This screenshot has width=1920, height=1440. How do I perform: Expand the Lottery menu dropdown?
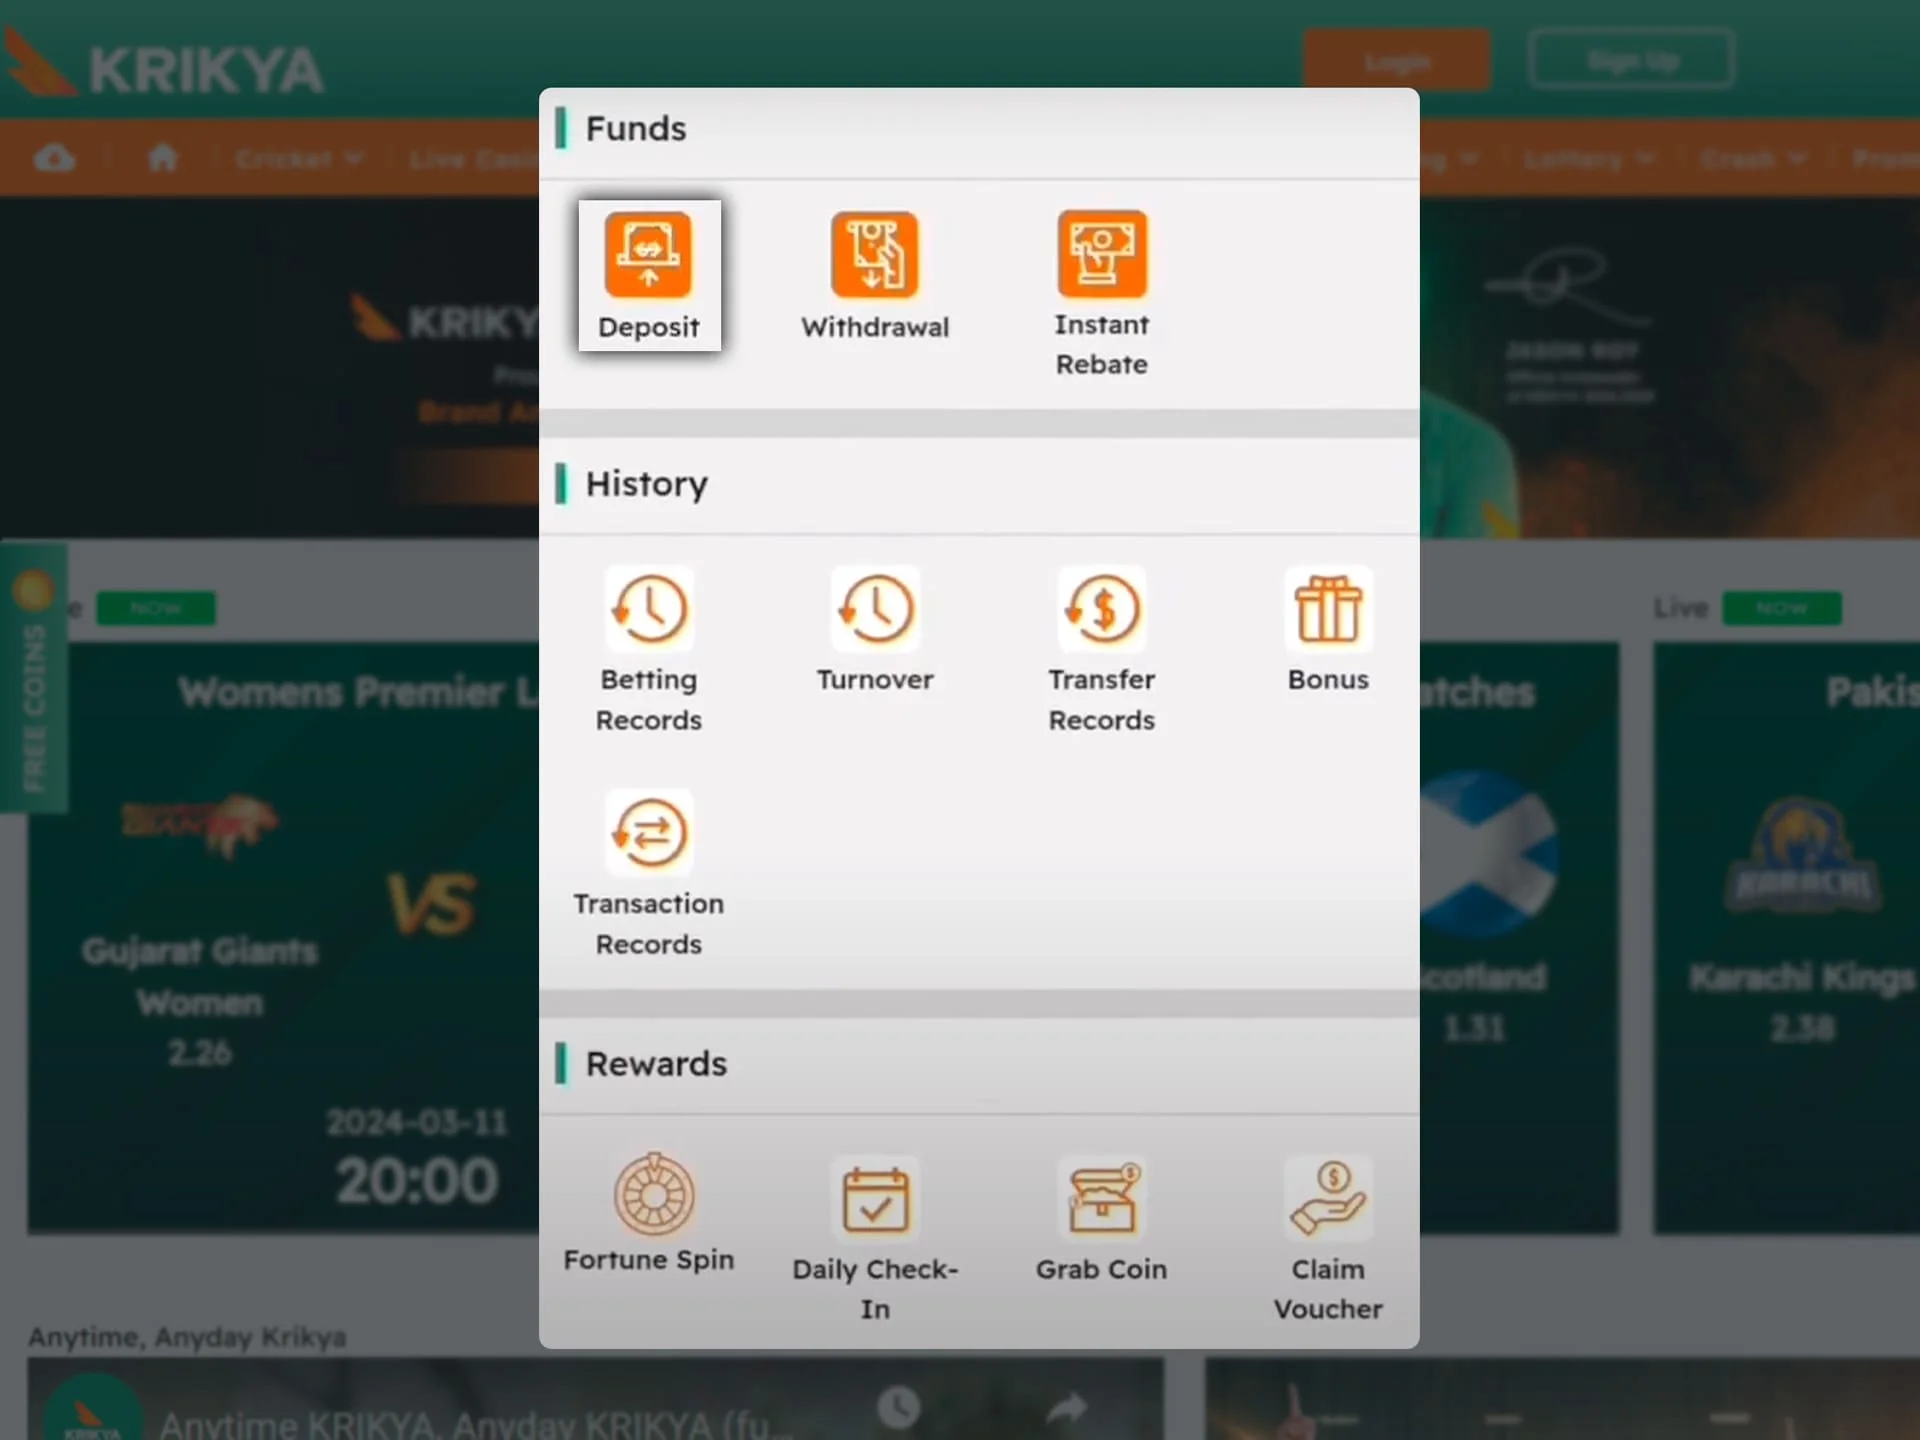point(1590,158)
